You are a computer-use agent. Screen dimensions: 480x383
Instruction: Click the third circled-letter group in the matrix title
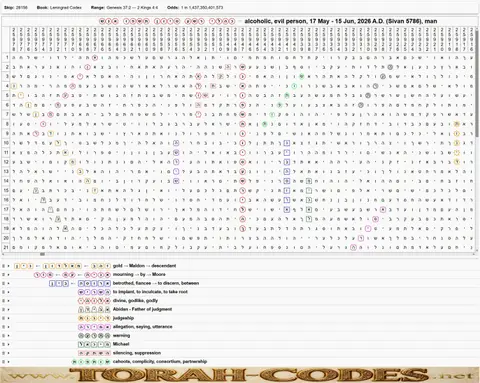tap(167, 21)
